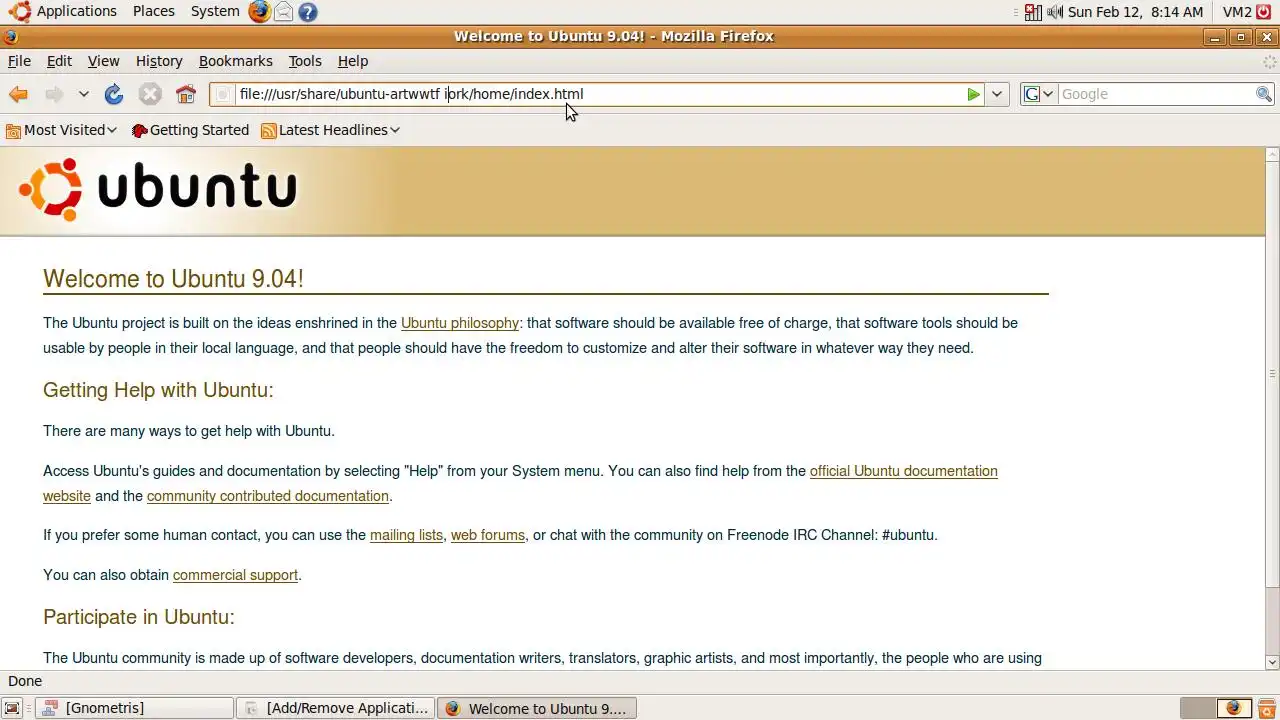Open community contributed documentation link

267,496
